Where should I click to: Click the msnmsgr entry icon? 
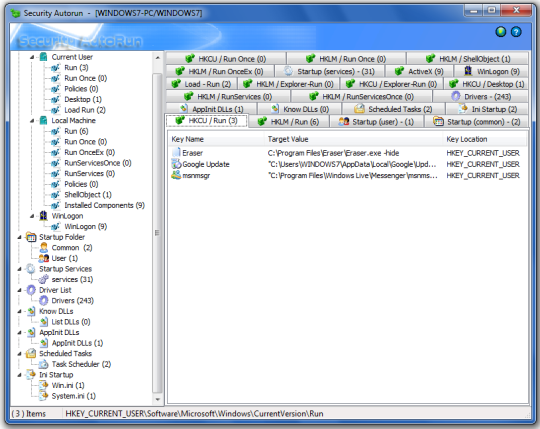tap(176, 175)
